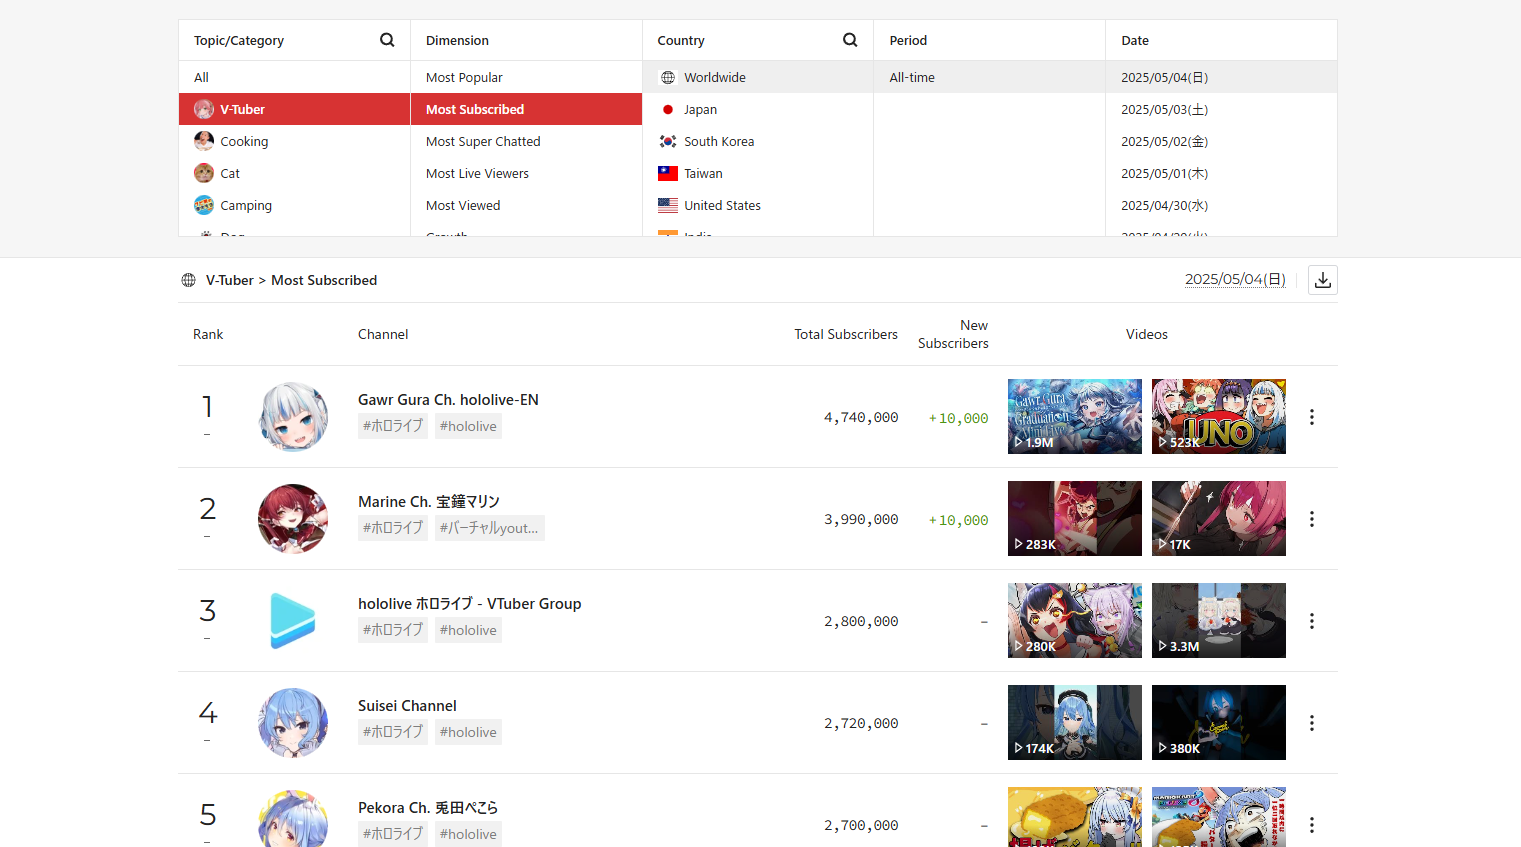
Task: Select Cooking category
Action: click(x=294, y=141)
